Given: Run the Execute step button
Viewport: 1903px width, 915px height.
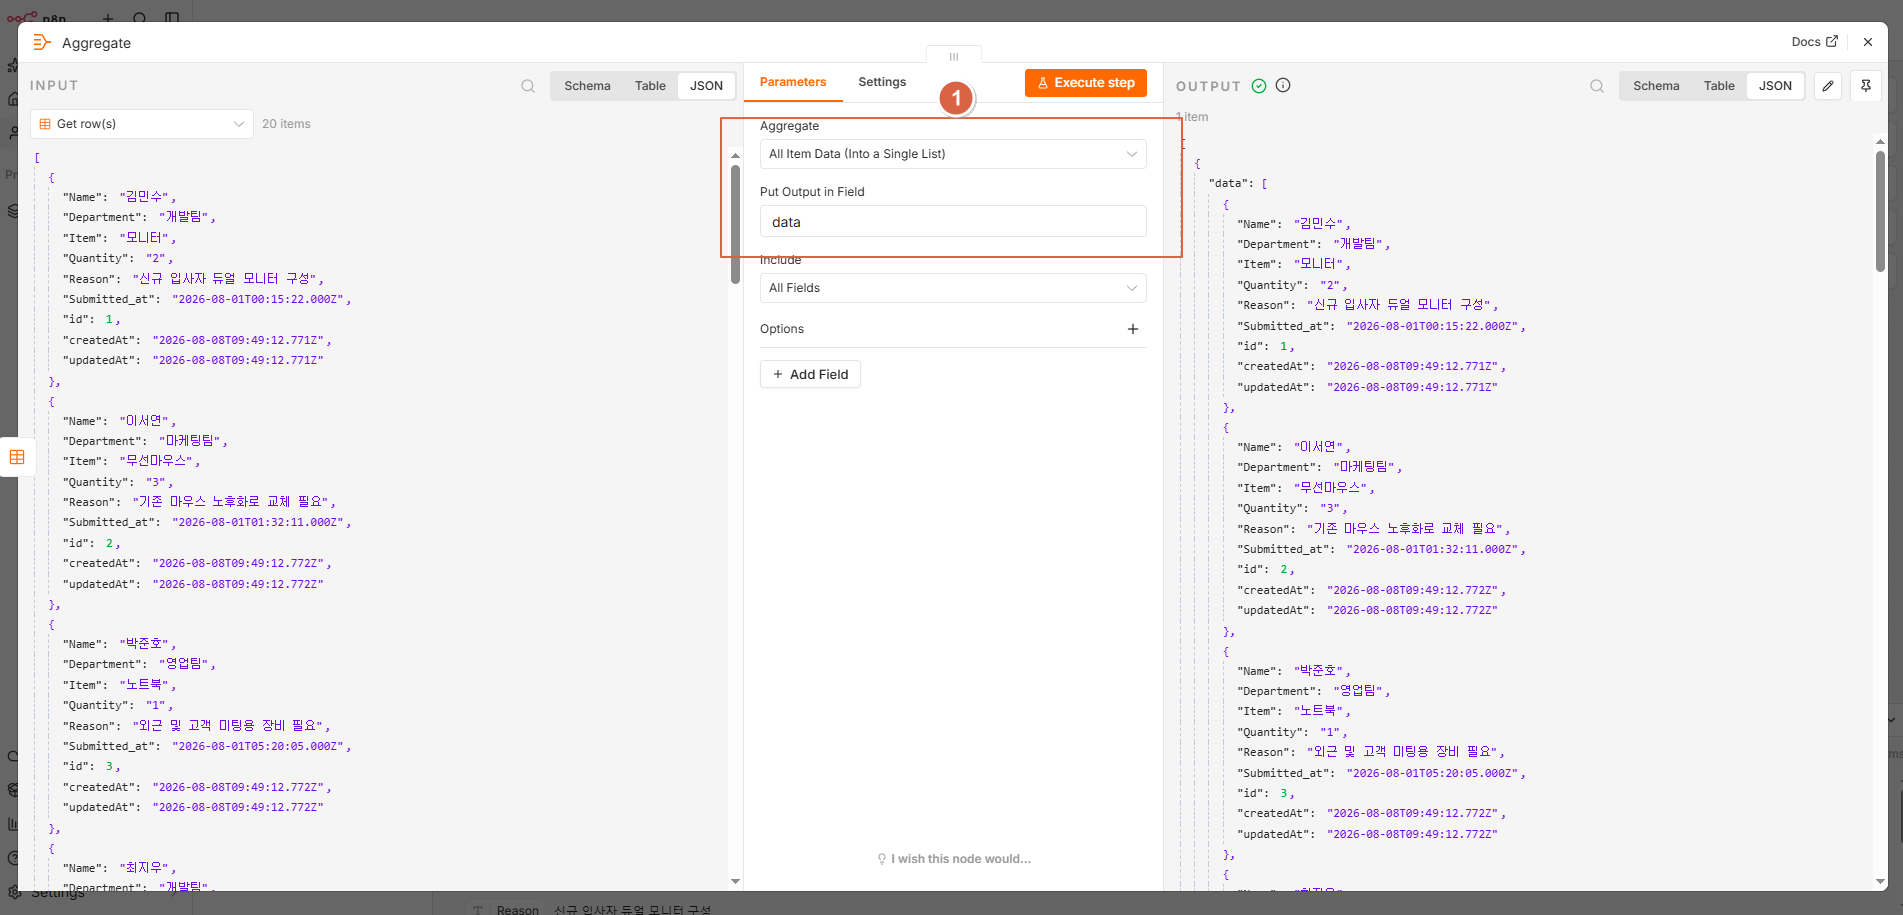Looking at the screenshot, I should click(x=1086, y=83).
